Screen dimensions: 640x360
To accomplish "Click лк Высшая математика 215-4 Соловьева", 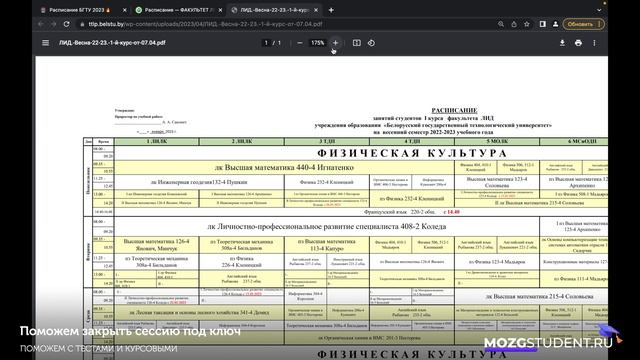I will (540, 297).
